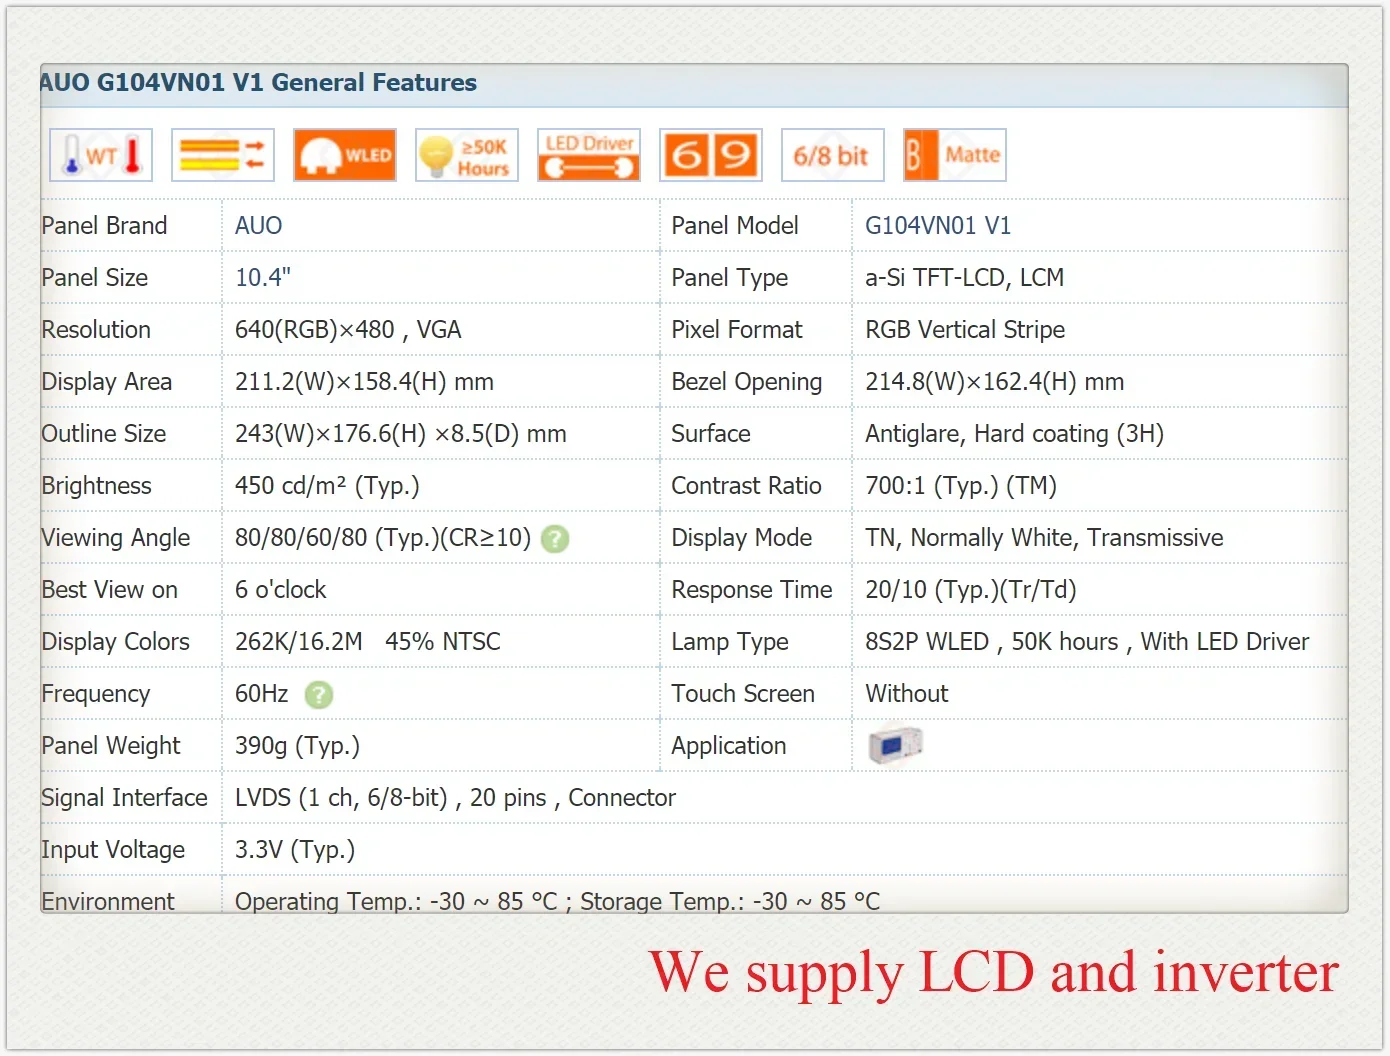1390x1056 pixels.
Task: Open the AUO panel brand link
Action: click(x=259, y=226)
